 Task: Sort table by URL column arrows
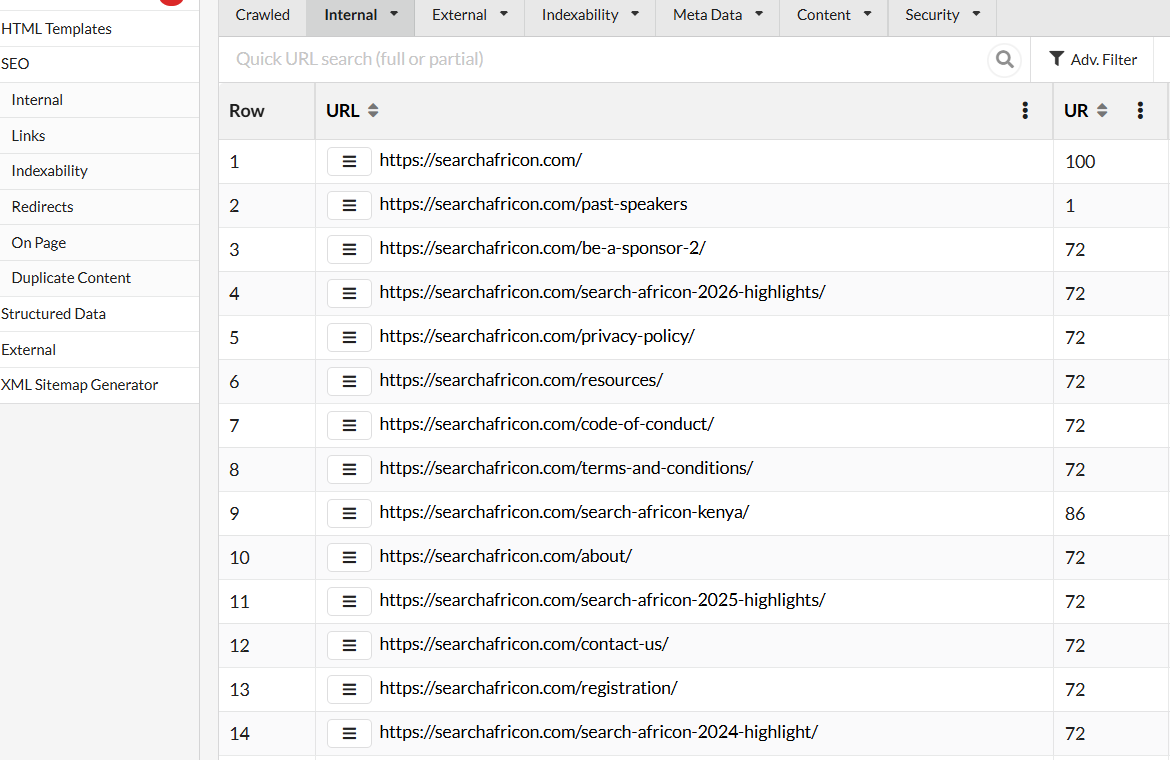[373, 110]
